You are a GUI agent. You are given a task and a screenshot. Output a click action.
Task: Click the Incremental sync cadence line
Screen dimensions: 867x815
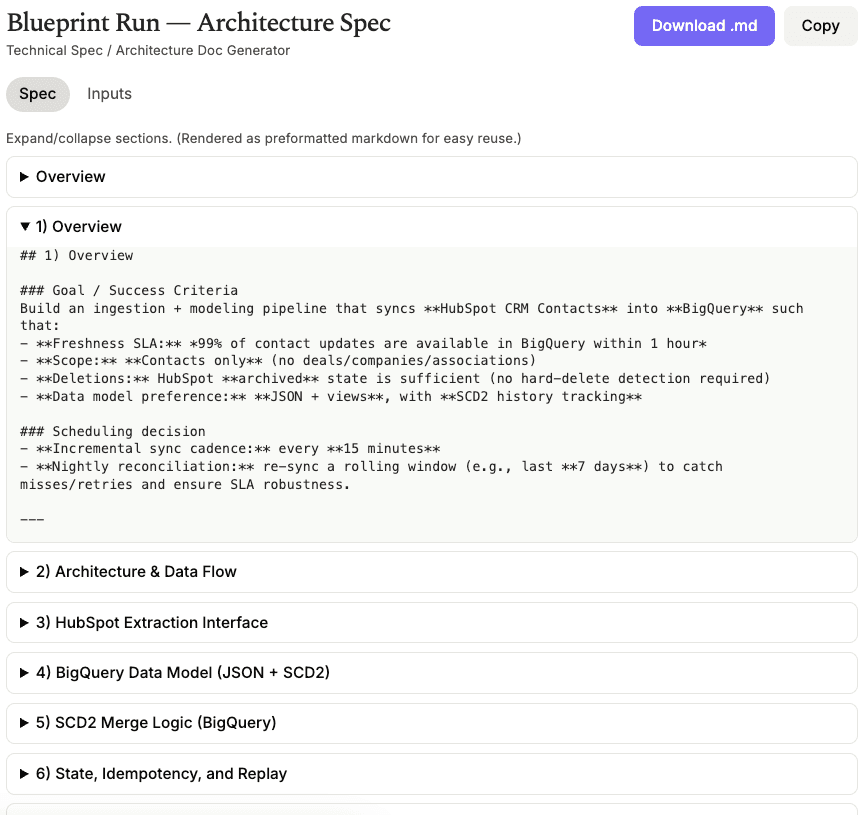click(230, 448)
